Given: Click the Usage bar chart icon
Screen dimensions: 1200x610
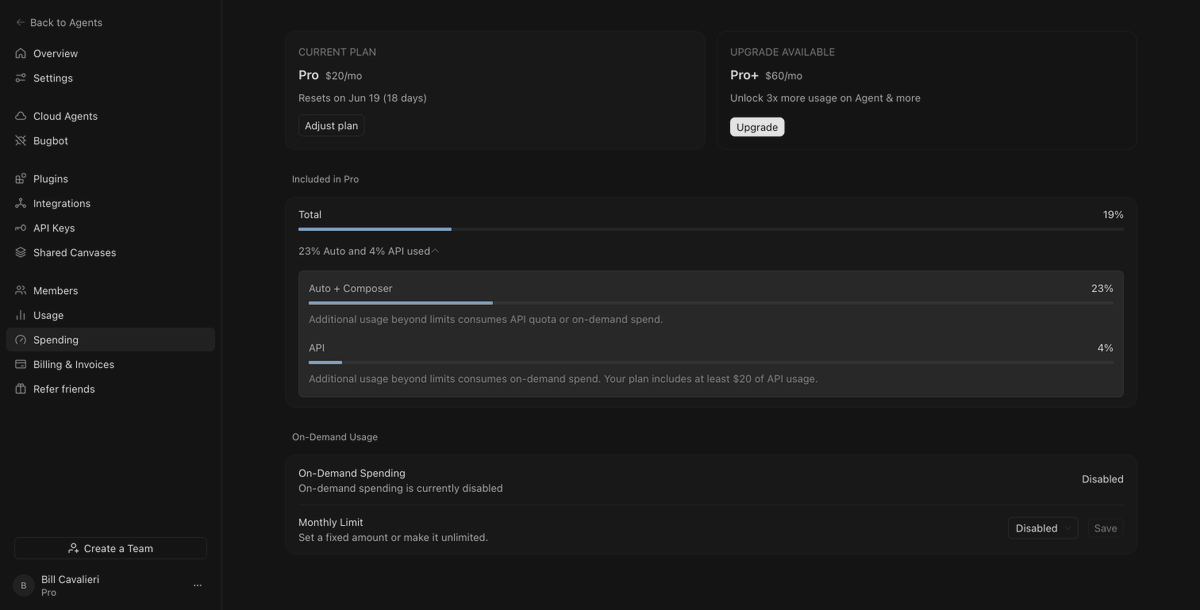Looking at the screenshot, I should (20, 315).
